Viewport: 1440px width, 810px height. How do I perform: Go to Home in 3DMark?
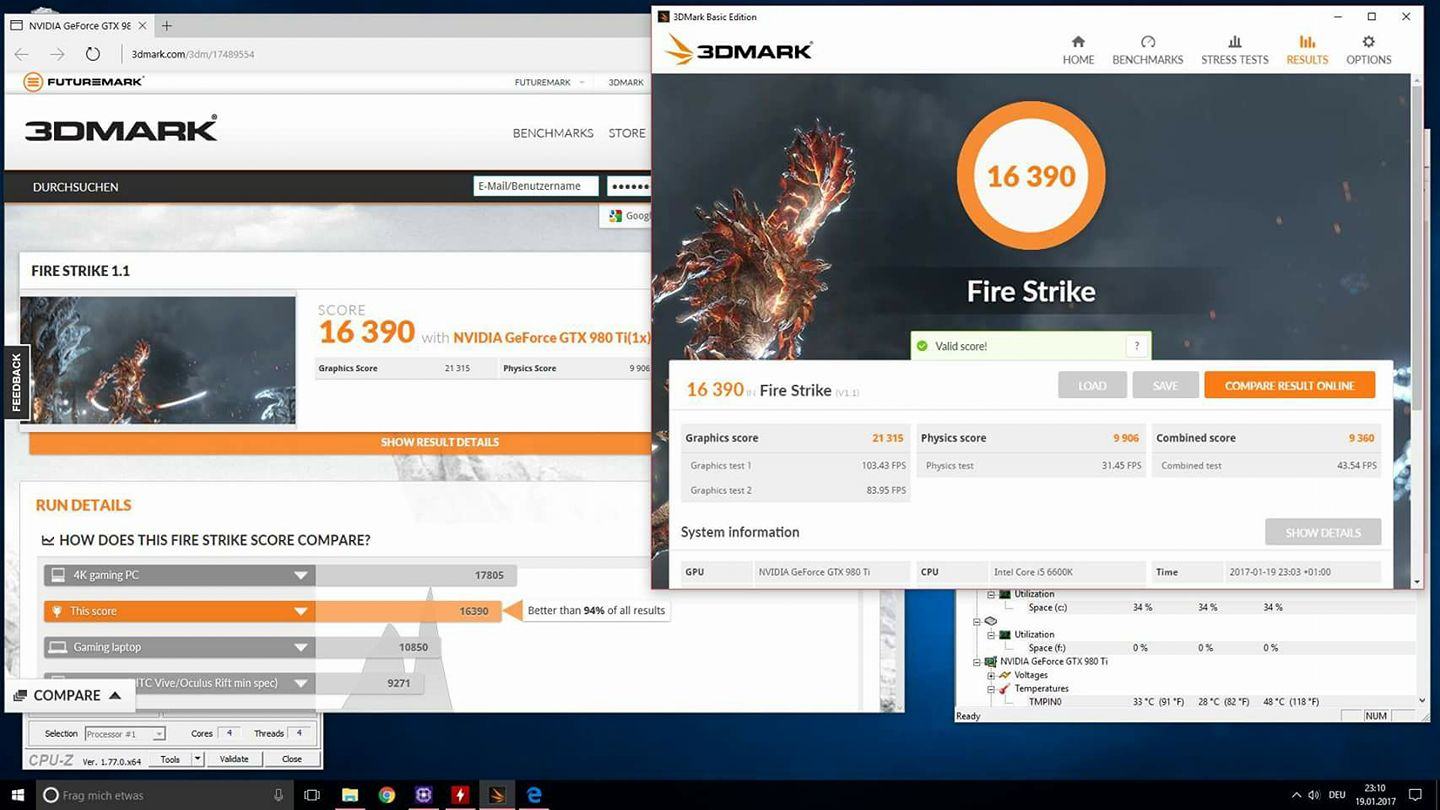(1078, 50)
